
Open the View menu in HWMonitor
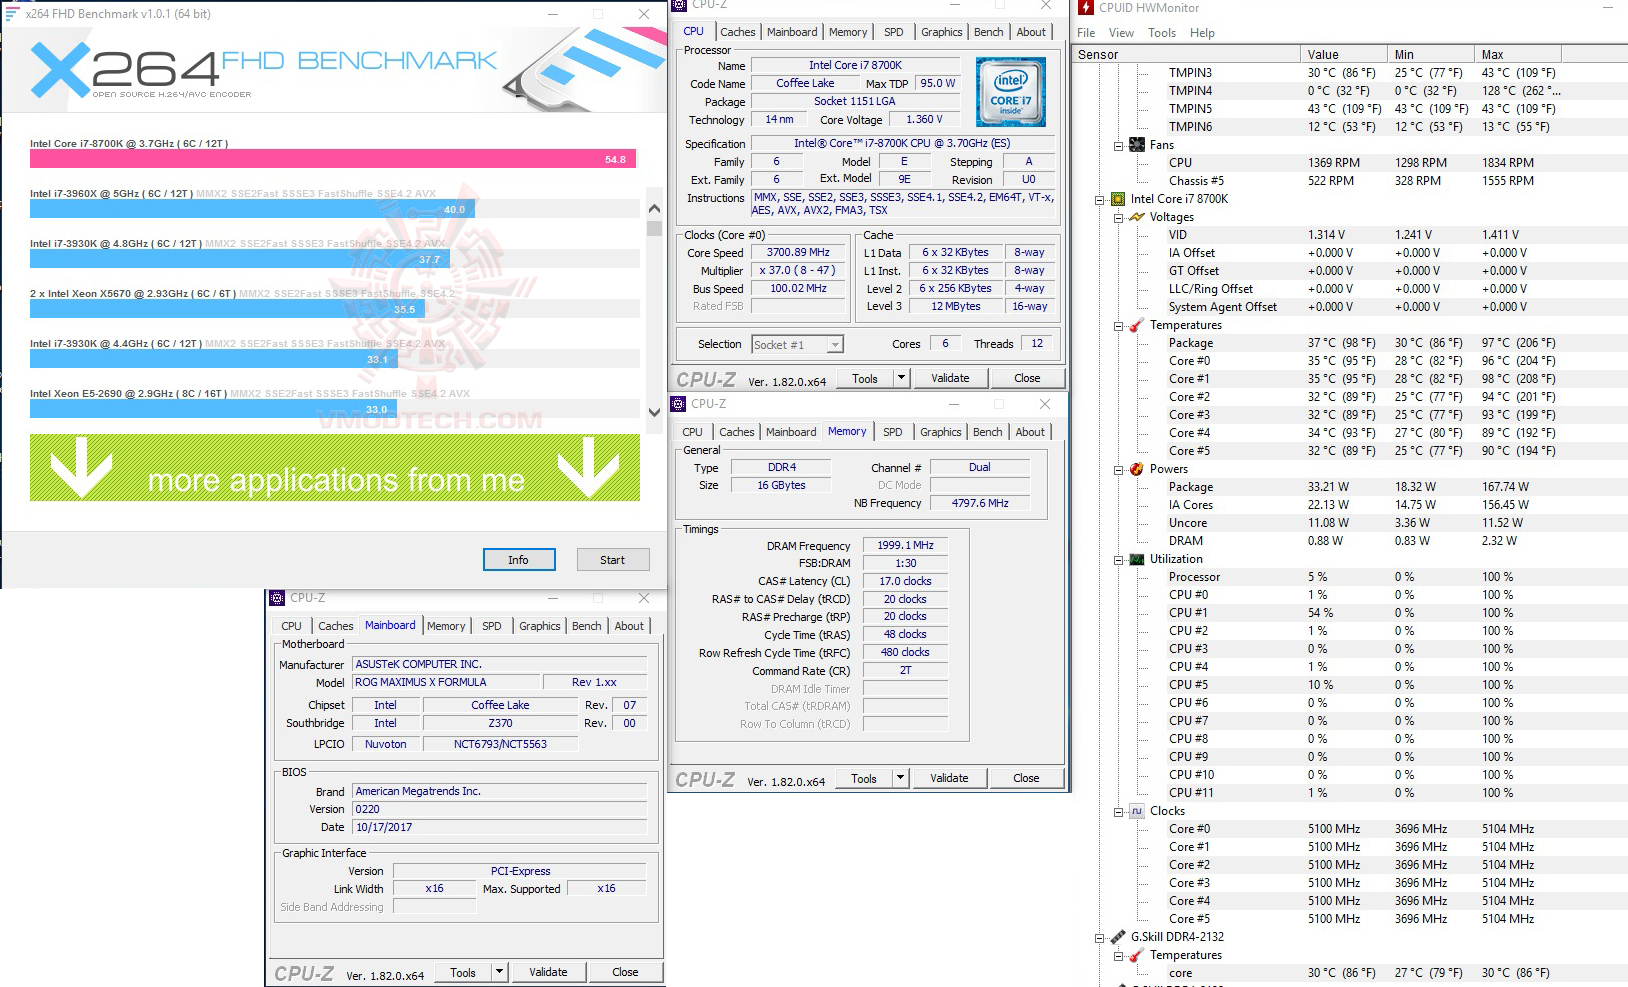[x=1121, y=33]
